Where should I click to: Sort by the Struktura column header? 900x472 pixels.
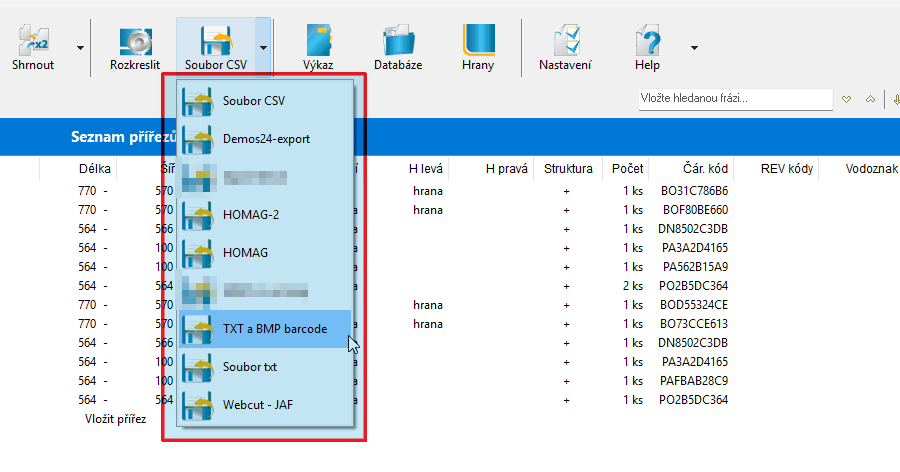[x=568, y=169]
